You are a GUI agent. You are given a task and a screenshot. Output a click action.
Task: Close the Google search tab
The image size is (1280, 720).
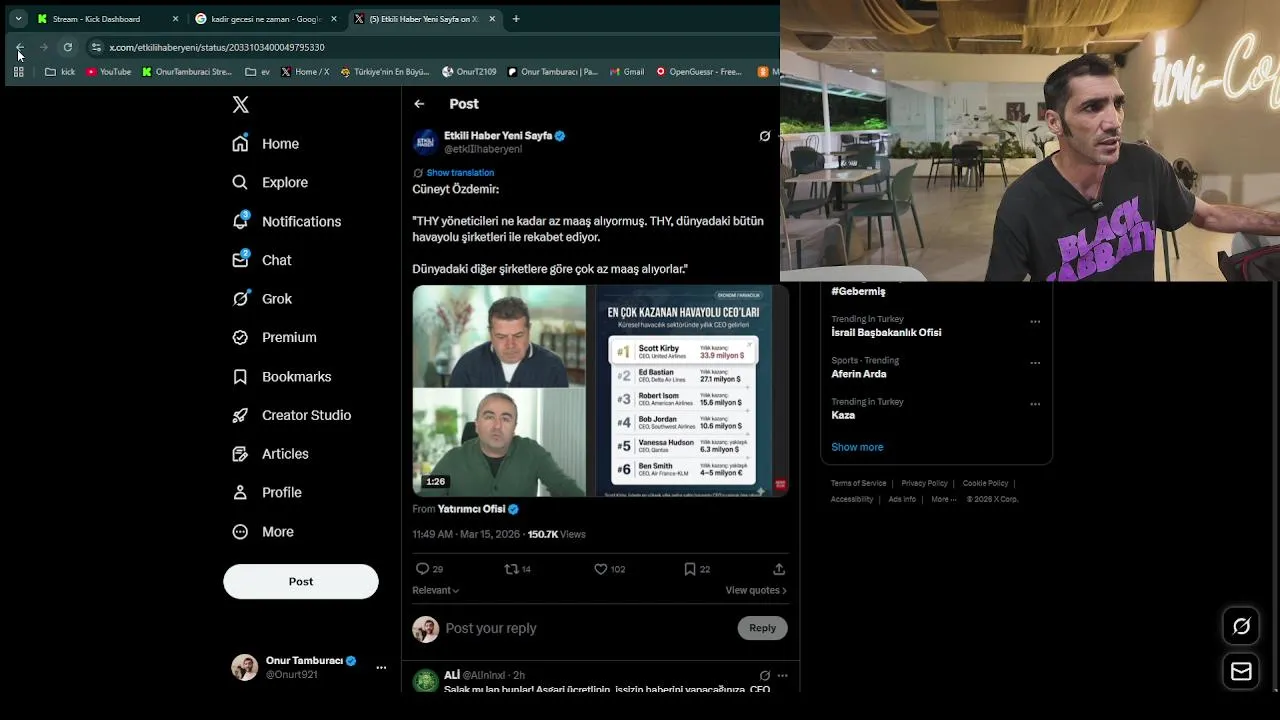coord(334,19)
